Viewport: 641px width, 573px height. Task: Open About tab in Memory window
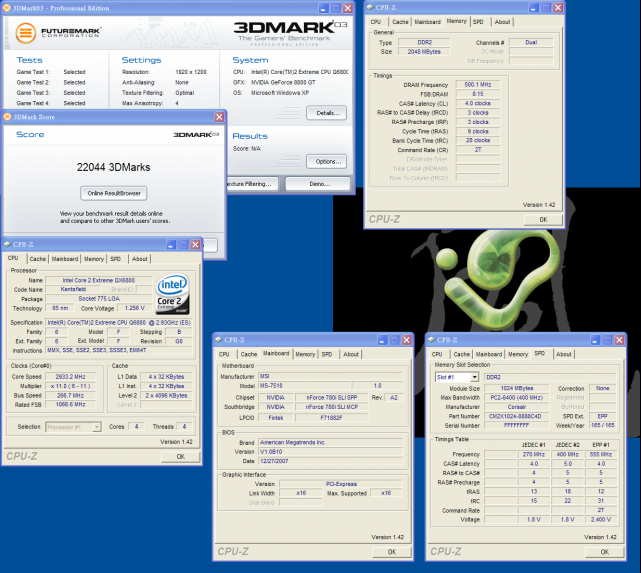[502, 22]
